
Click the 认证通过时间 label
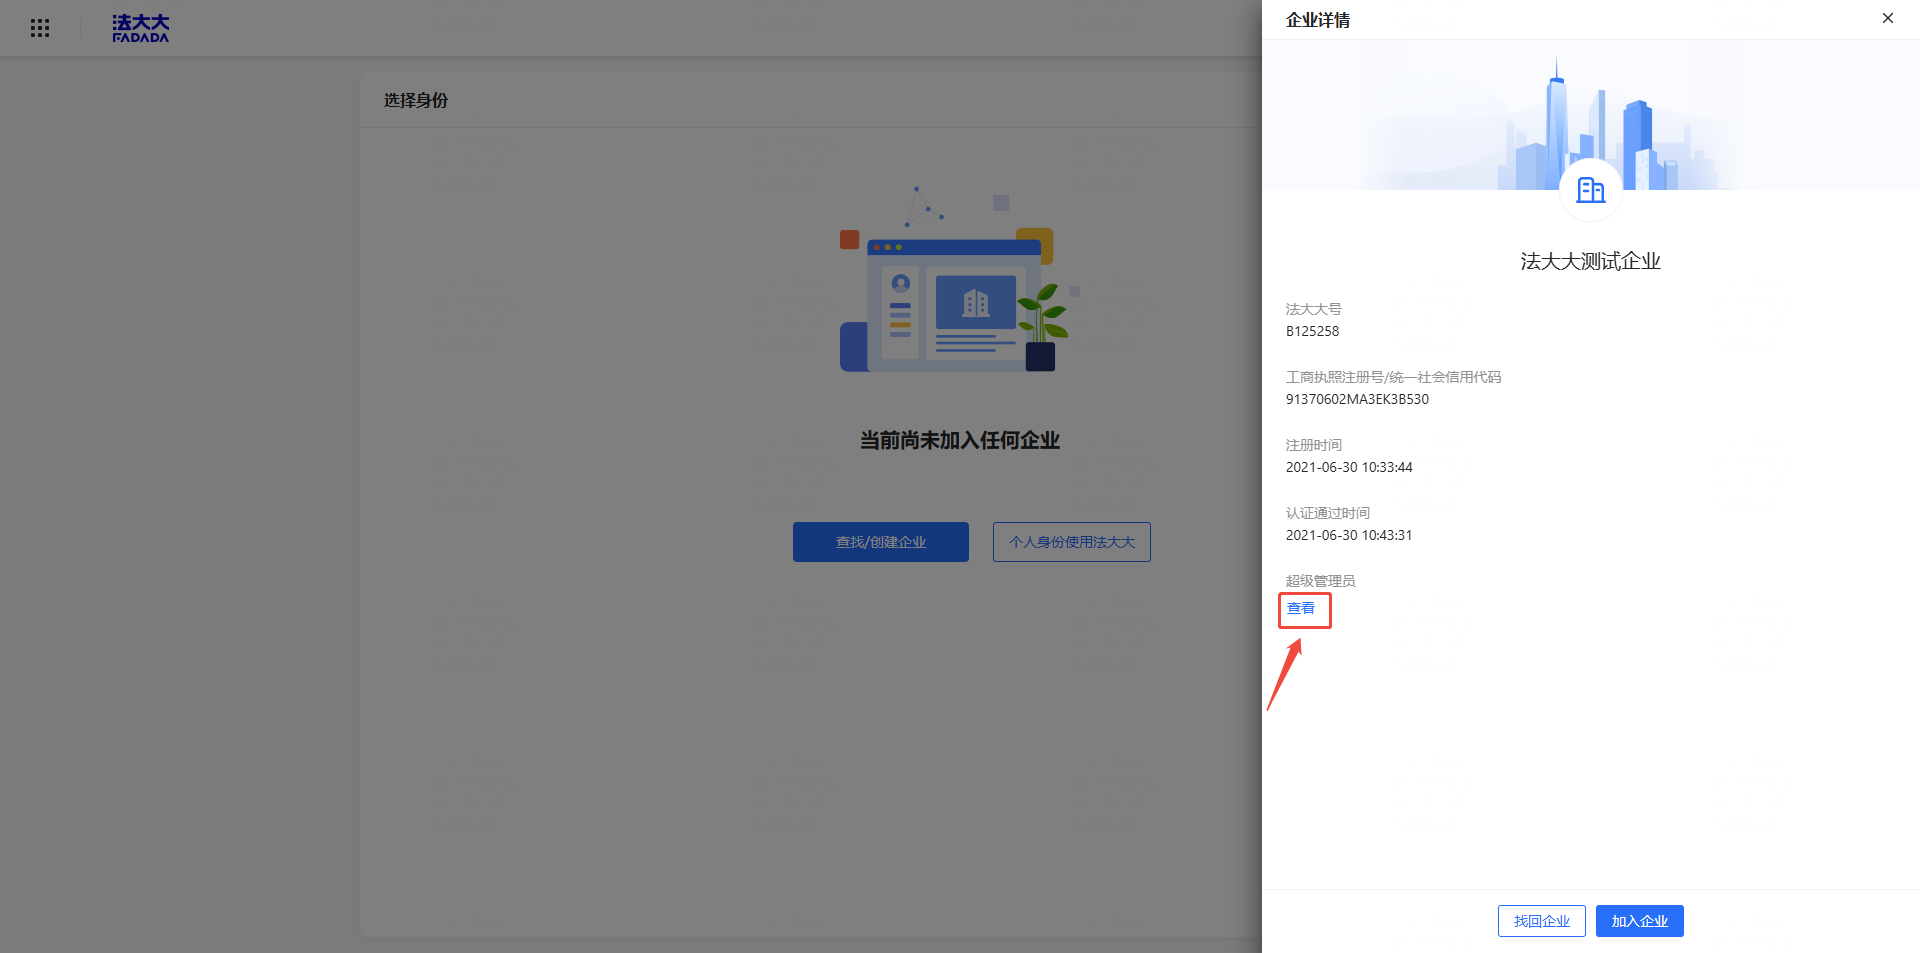pos(1327,513)
